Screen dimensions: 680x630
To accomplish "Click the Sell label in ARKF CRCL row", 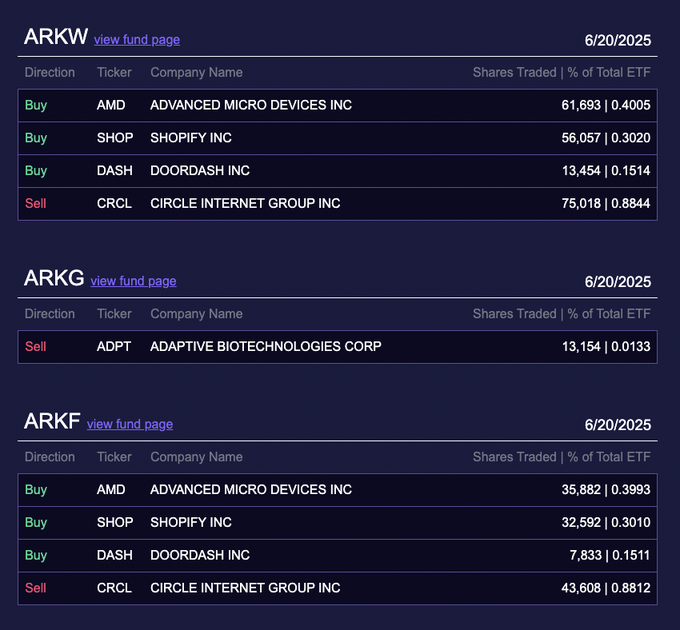I will click(36, 588).
